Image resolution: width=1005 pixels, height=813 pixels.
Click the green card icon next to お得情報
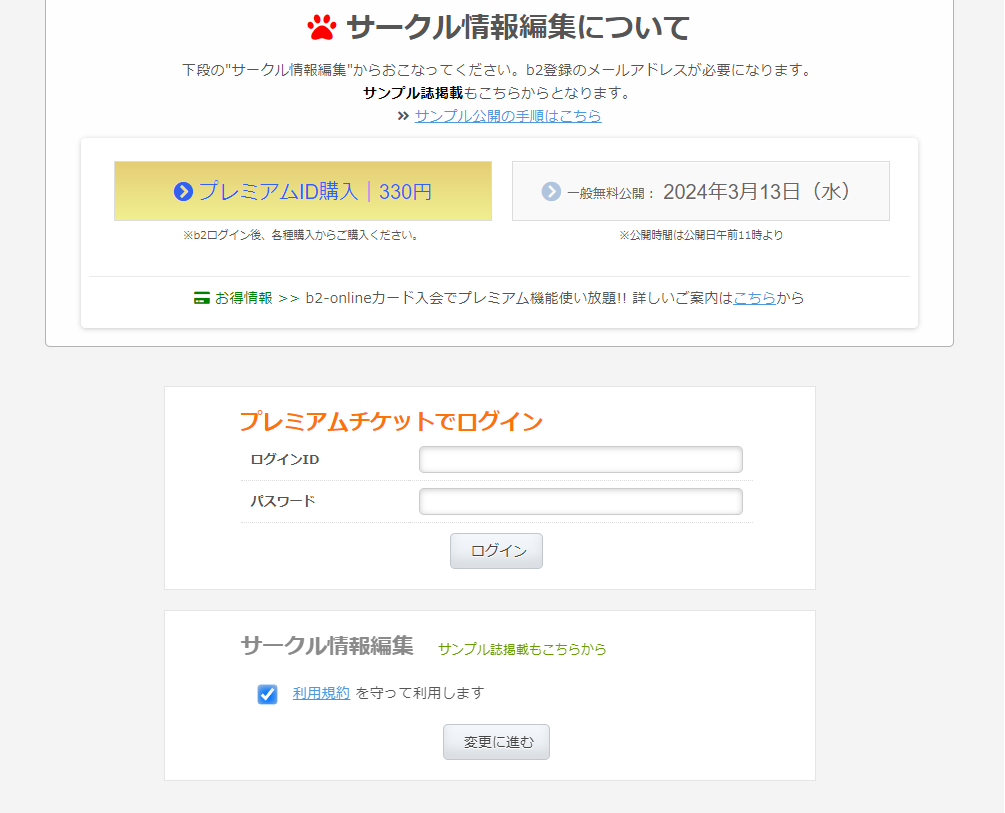(x=202, y=298)
